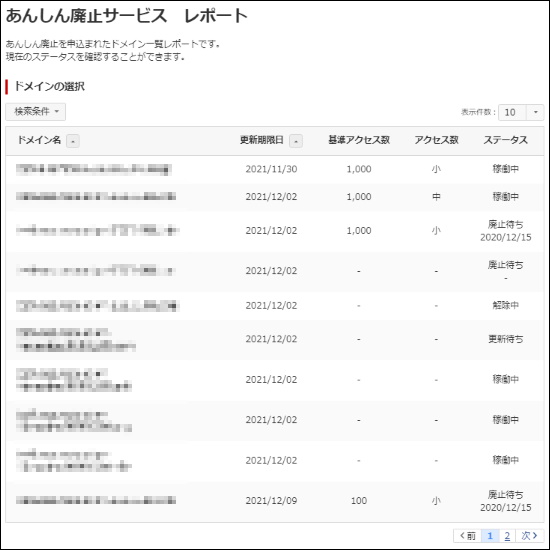The height and width of the screenshot is (550, 550).
Task: Click the 表示件数 label
Action: point(478,112)
